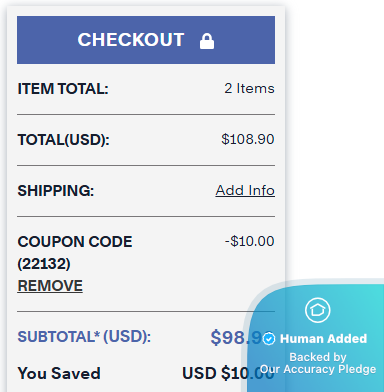Click the -$10.00 coupon discount value
This screenshot has width=384, height=392.
click(x=249, y=241)
